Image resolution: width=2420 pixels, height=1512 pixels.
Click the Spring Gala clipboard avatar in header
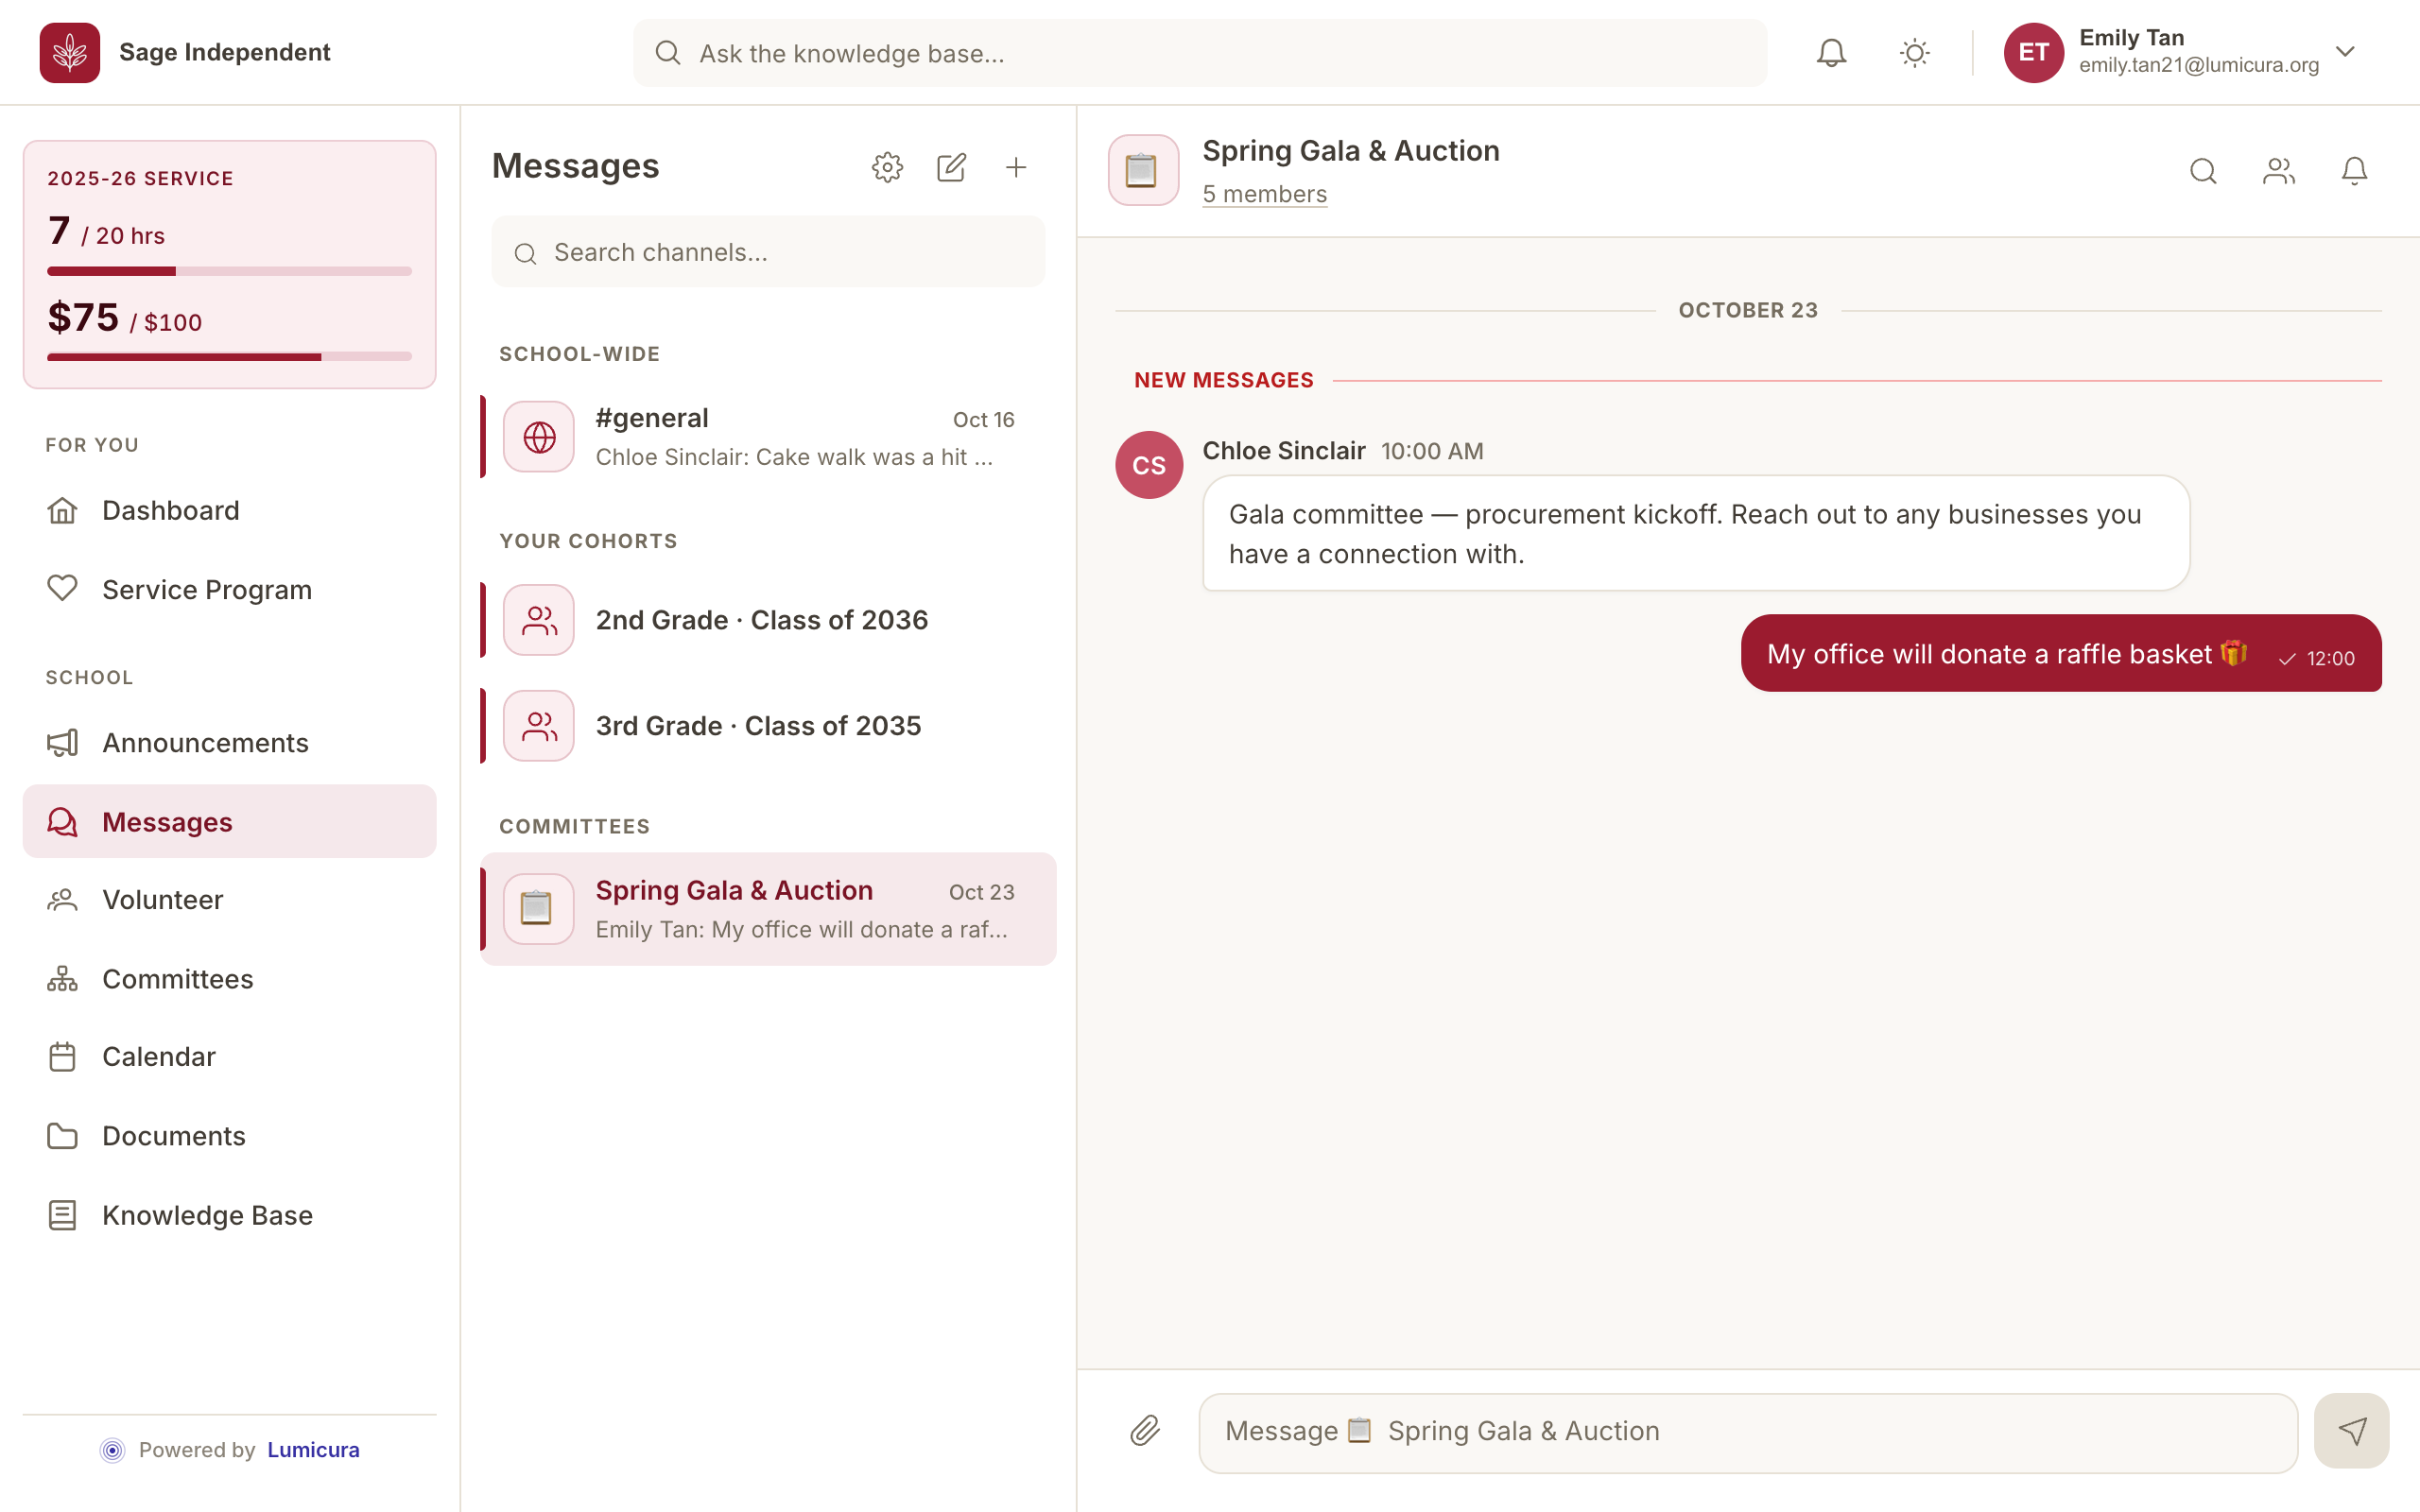(1143, 170)
